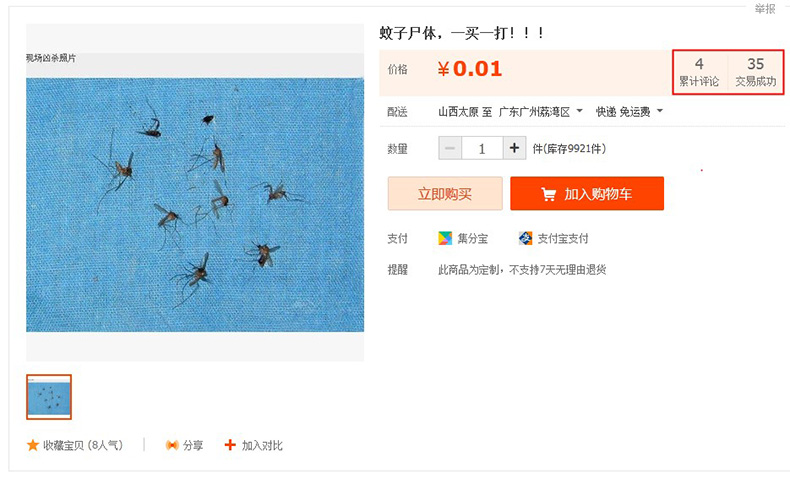Open the 快递 免运费 shipping dropdown
The height and width of the screenshot is (479, 790).
(629, 111)
